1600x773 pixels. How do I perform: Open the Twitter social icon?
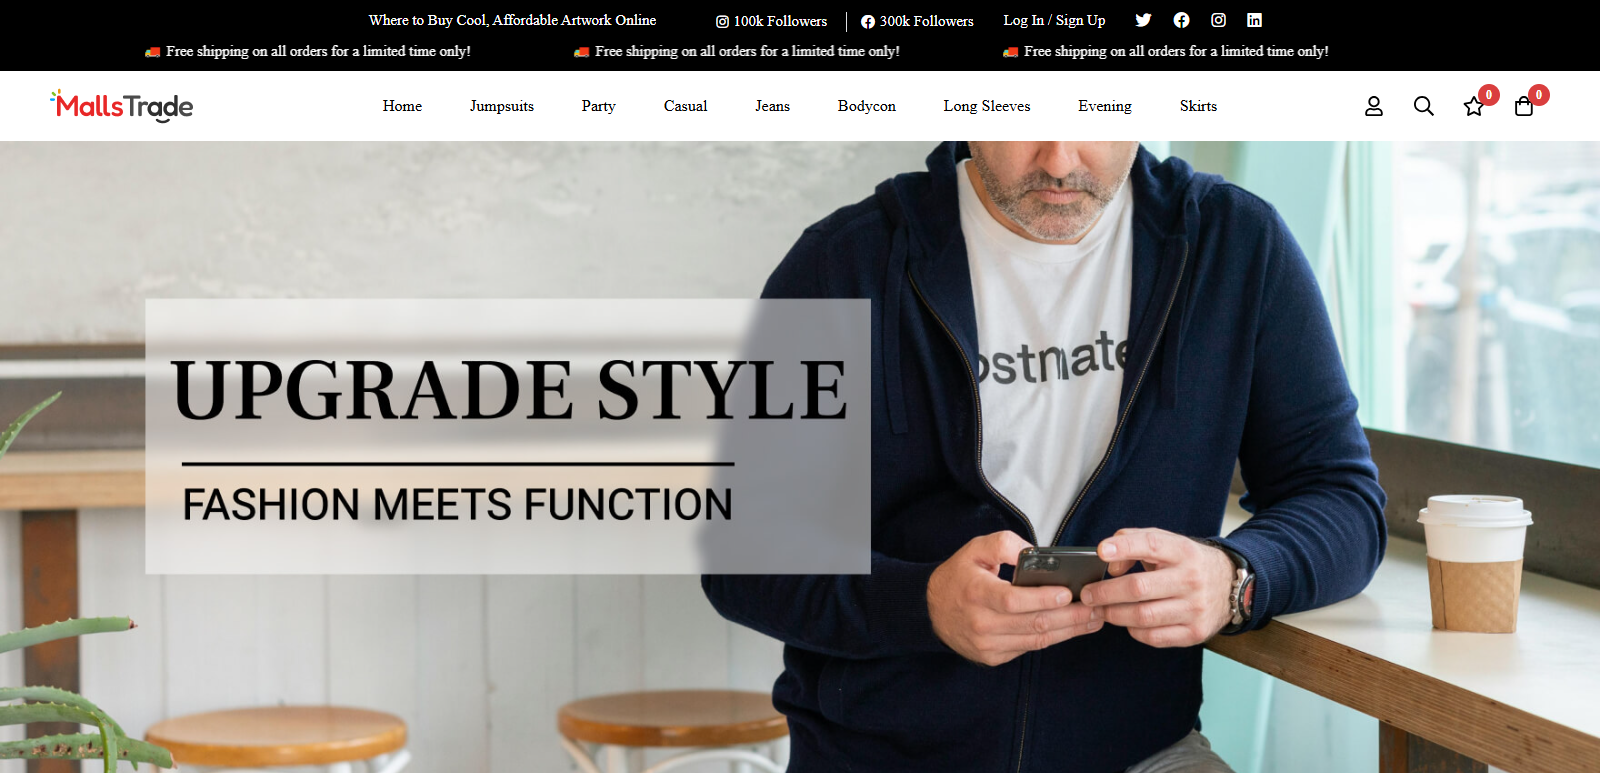(1144, 20)
